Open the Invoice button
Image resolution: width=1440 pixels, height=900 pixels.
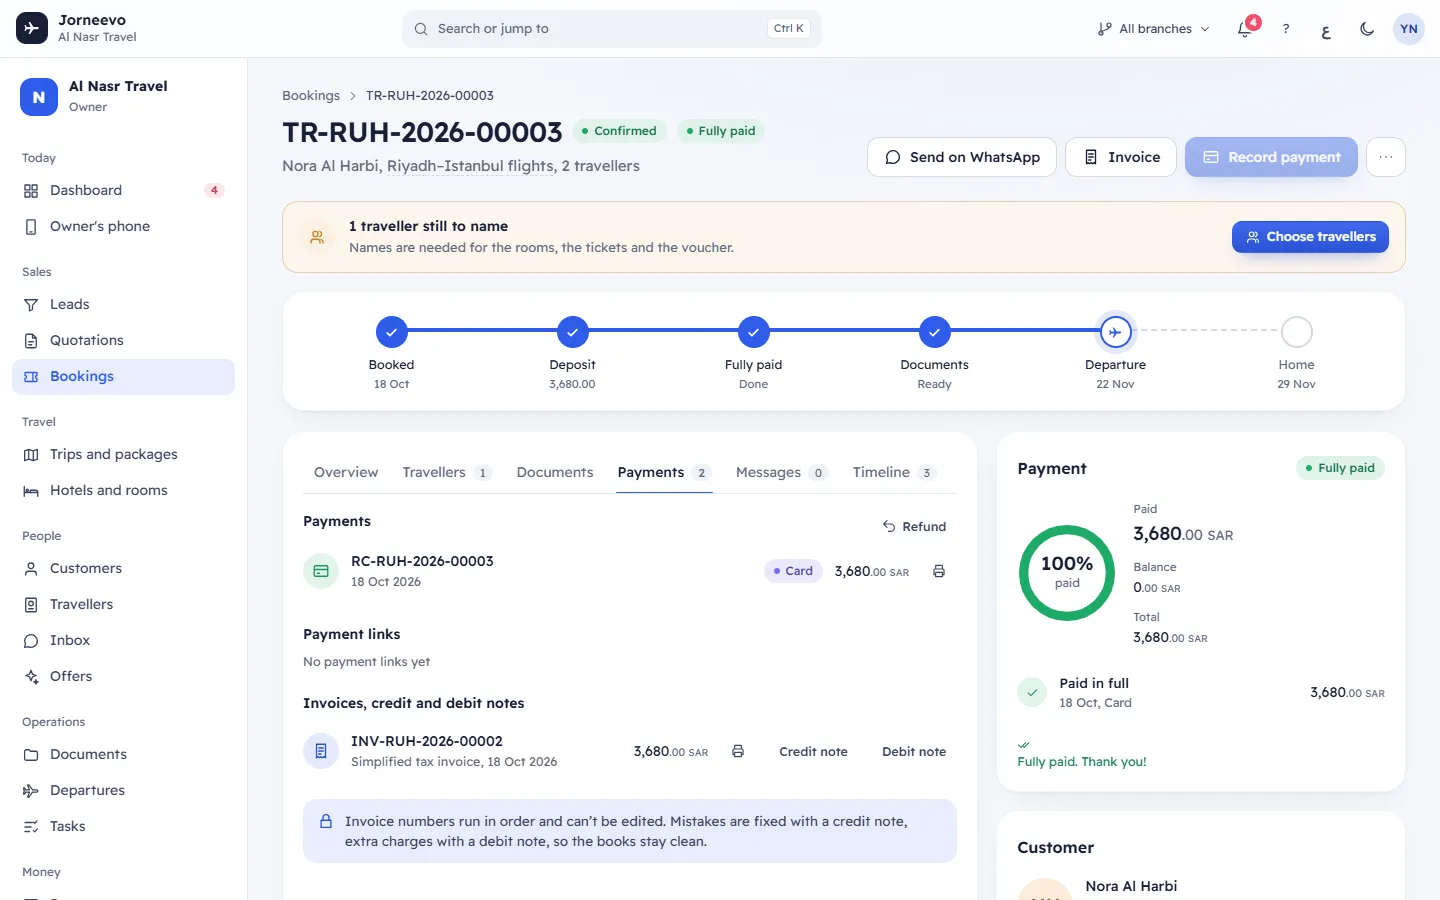(1121, 157)
